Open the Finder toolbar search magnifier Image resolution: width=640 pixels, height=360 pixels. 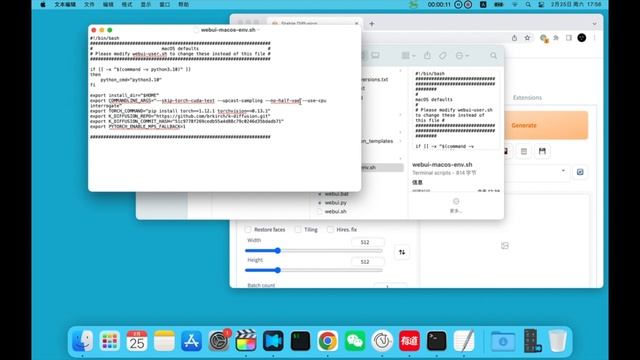(x=493, y=56)
